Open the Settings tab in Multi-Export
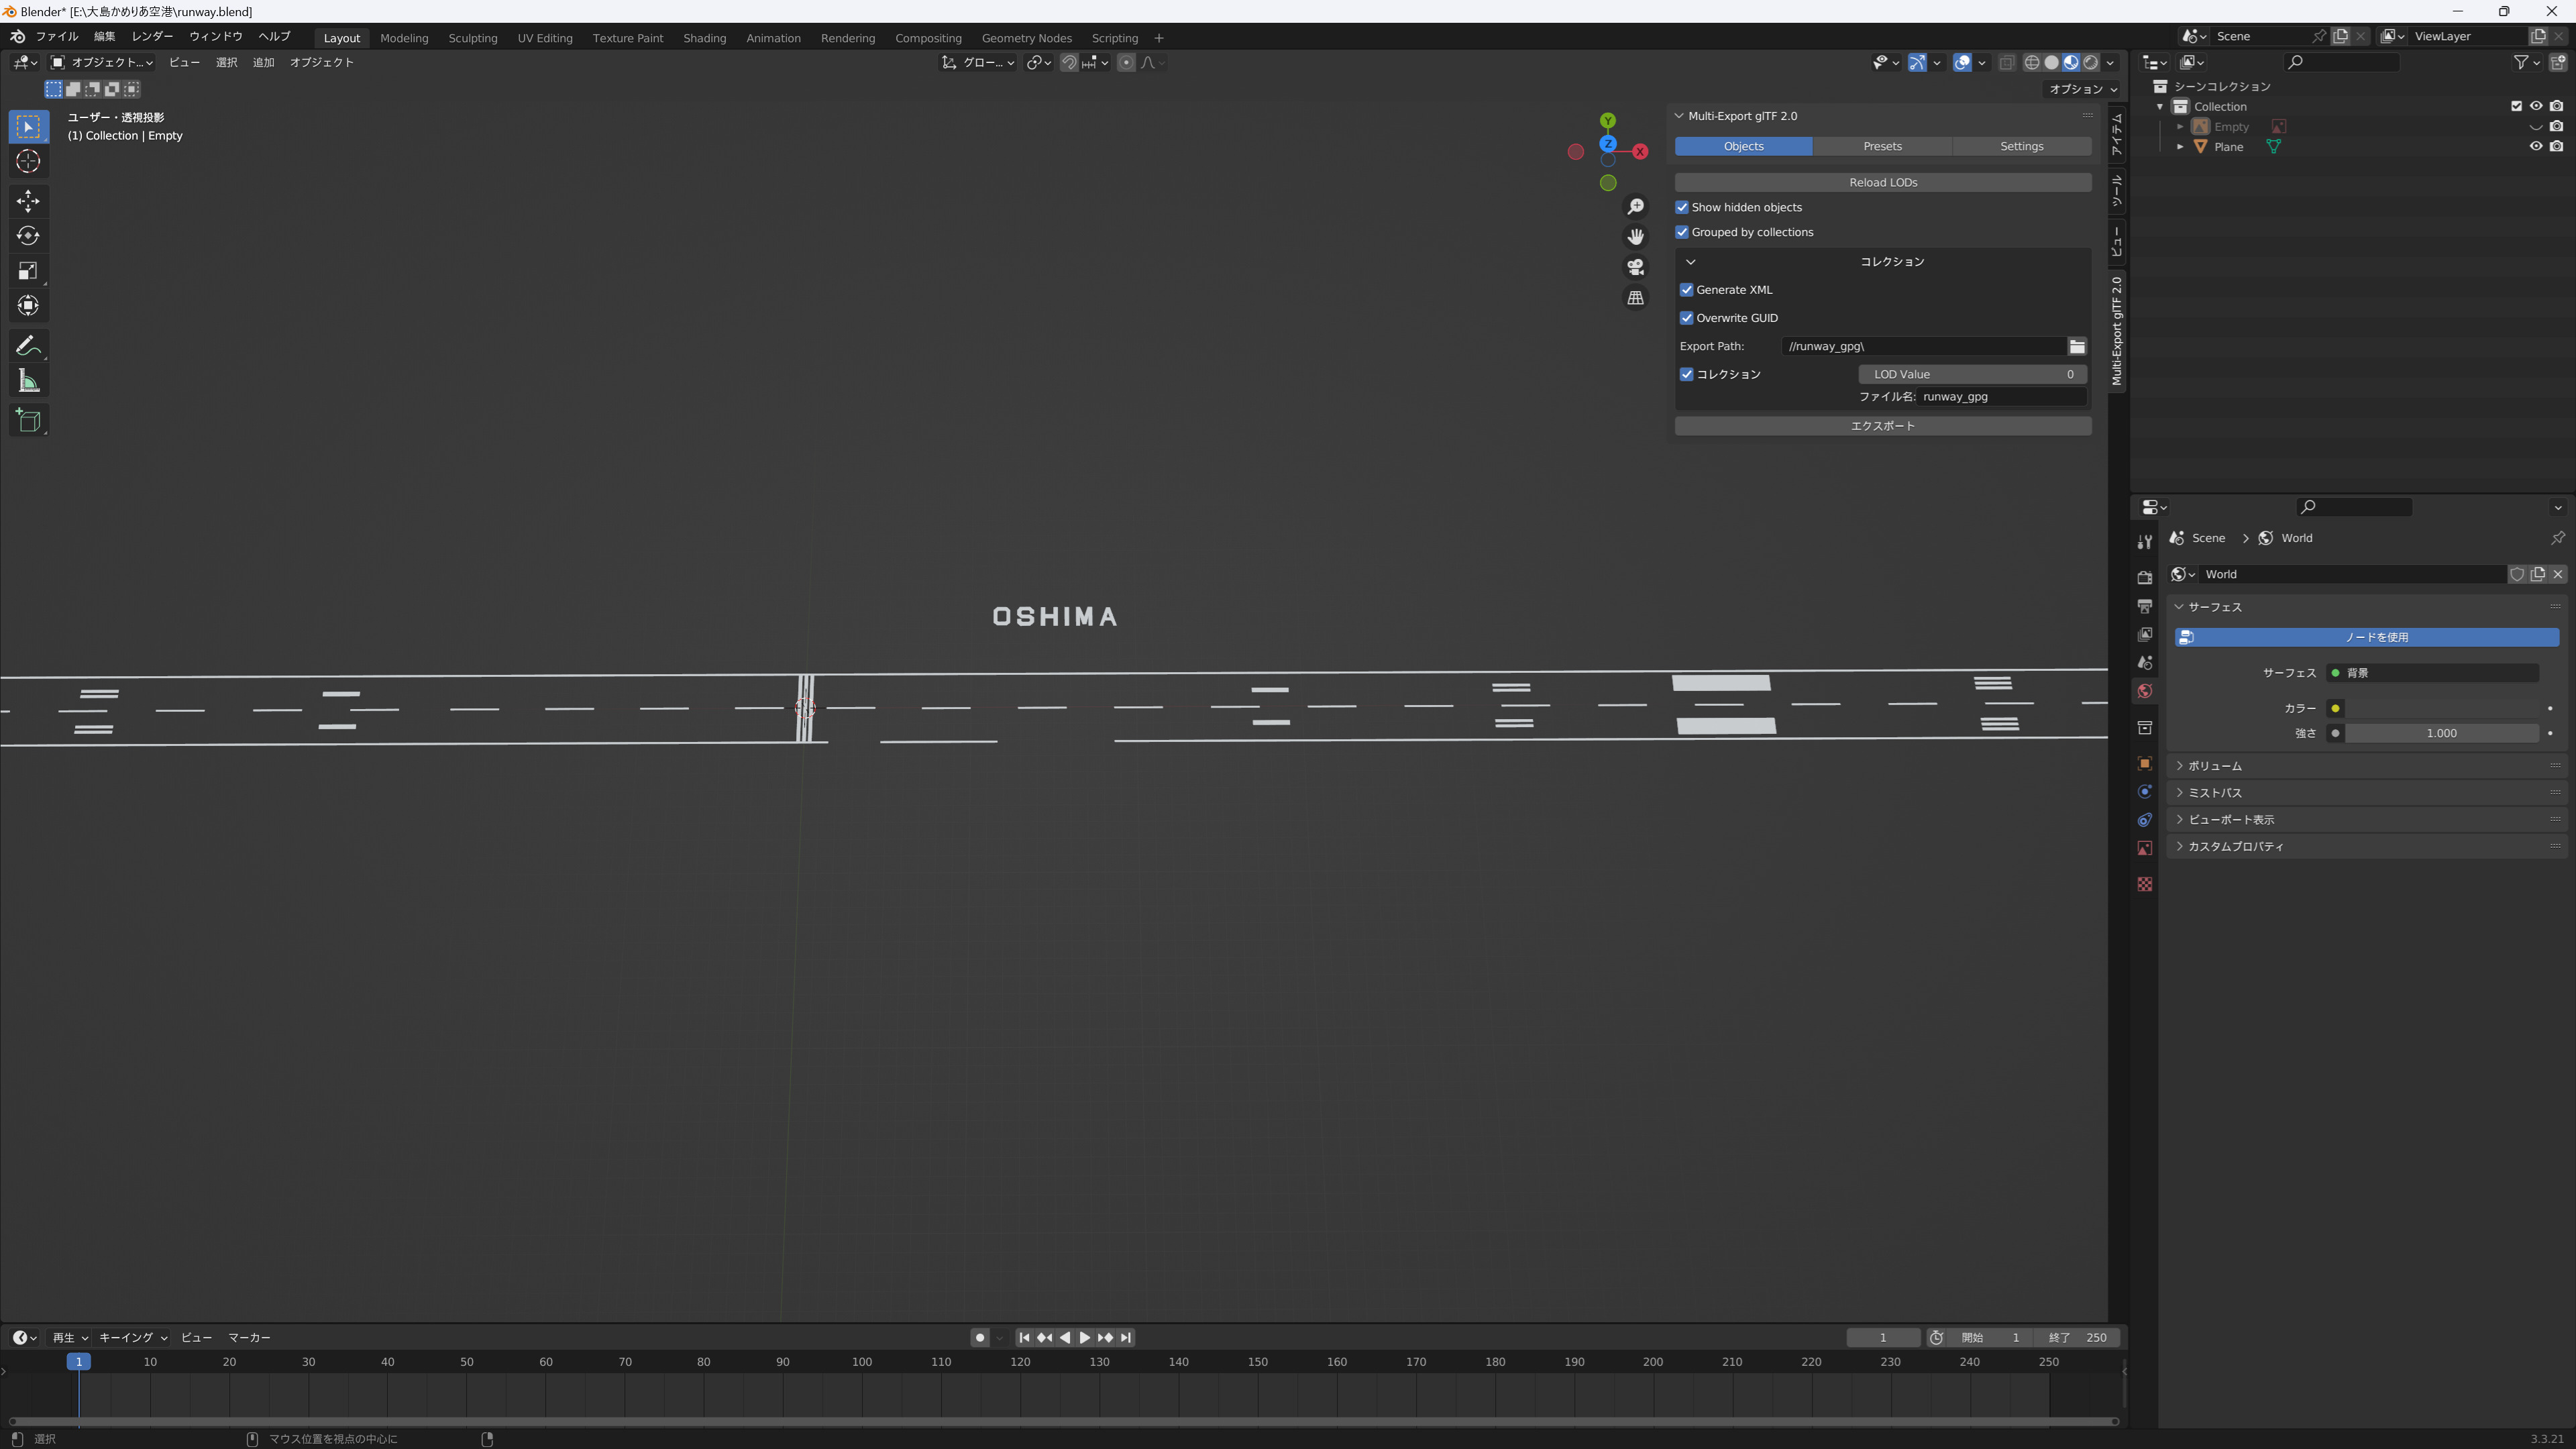Viewport: 2576px width, 1449px height. (x=2021, y=146)
